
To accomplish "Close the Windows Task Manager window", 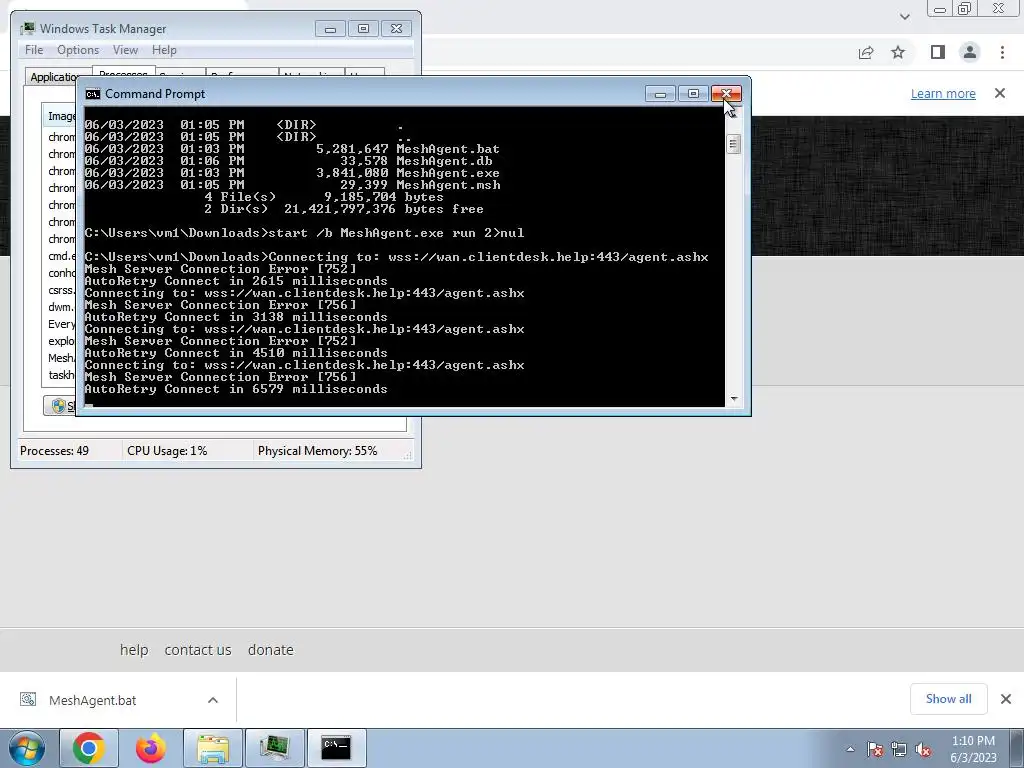I will click(396, 29).
